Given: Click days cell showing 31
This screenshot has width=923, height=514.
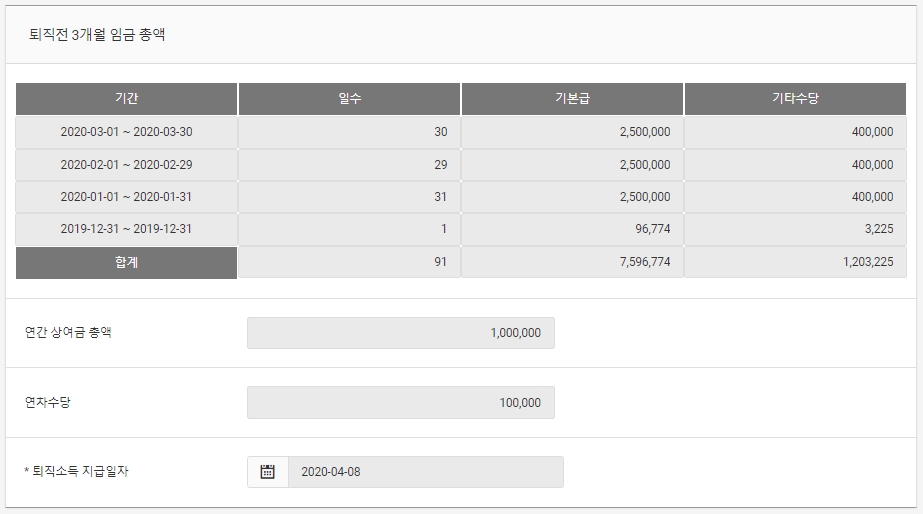Looking at the screenshot, I should tap(349, 197).
